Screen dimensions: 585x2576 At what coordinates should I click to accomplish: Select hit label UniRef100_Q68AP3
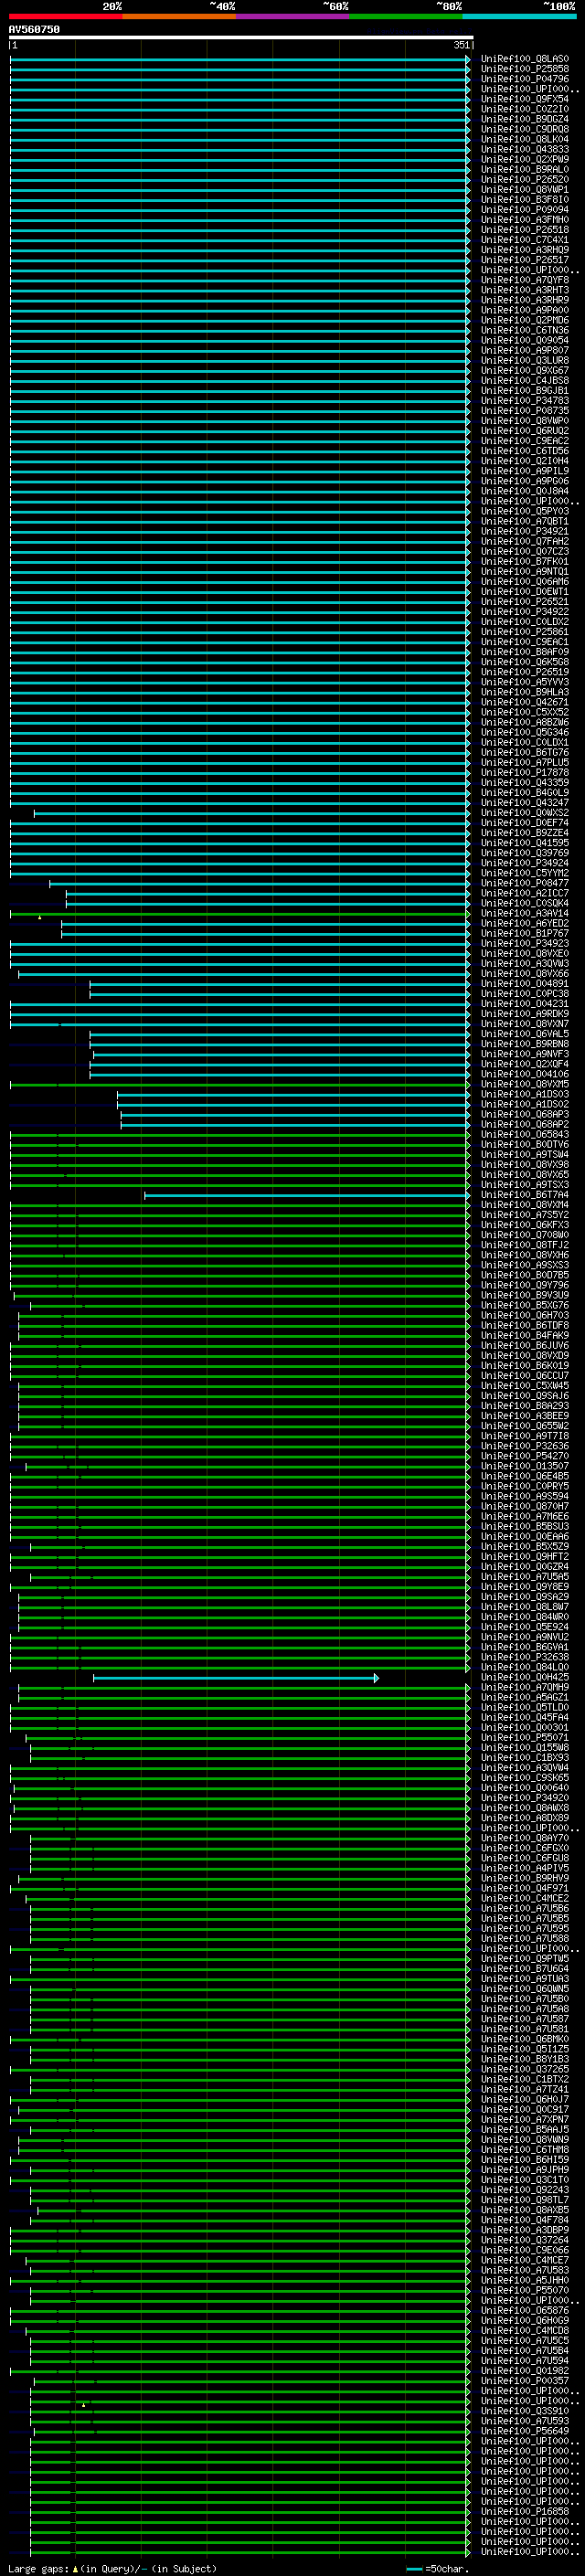(x=525, y=1114)
